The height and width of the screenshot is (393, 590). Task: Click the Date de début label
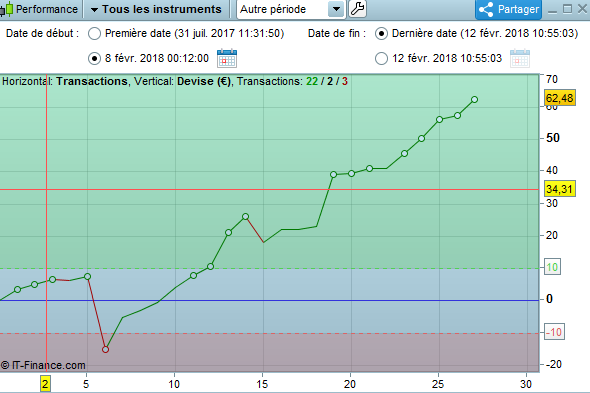tap(42, 34)
